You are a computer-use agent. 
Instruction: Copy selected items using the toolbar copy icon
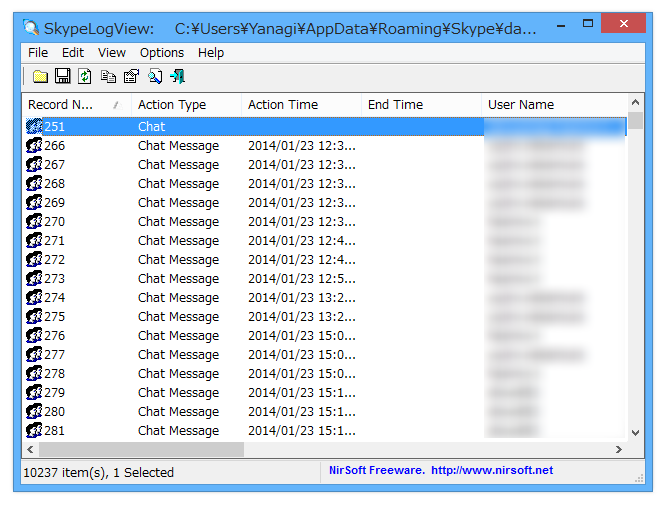point(108,76)
